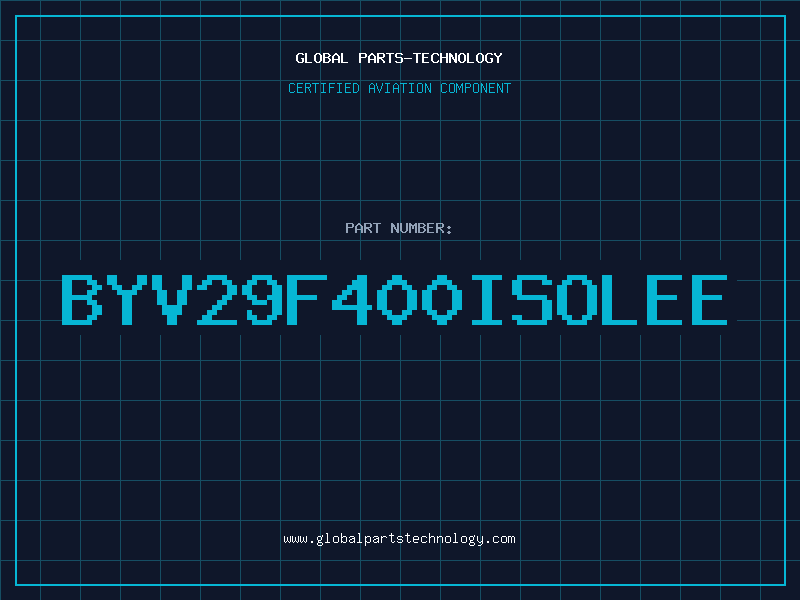Viewport: 800px width, 600px height.
Task: Click the word NUMBER: in the label
Action: (x=421, y=228)
